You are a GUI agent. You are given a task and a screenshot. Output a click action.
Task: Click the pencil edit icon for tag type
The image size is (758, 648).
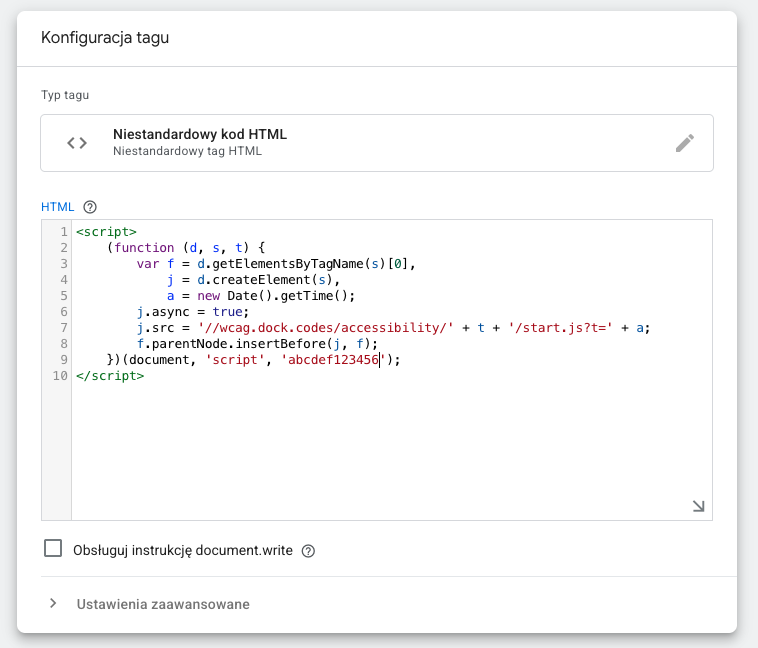(x=685, y=143)
